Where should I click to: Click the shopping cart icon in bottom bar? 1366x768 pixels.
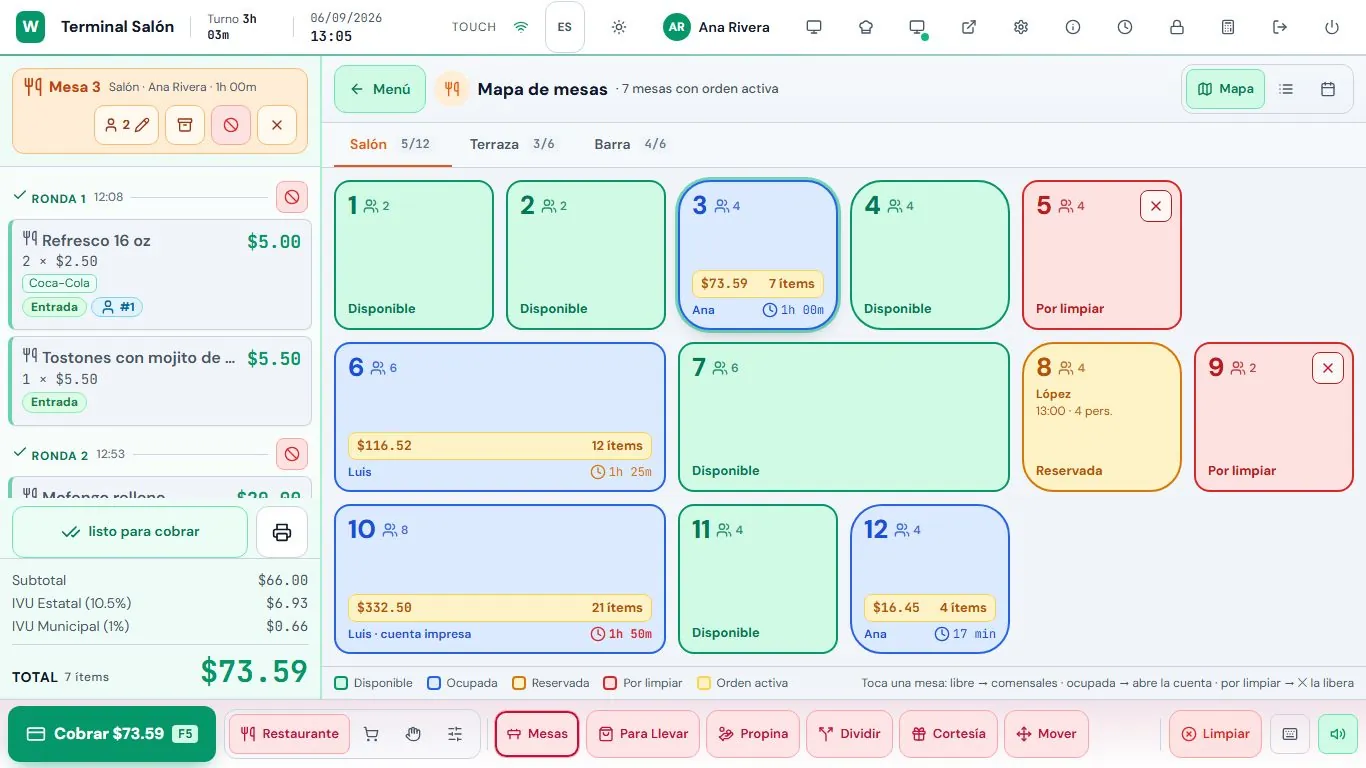[x=372, y=734]
